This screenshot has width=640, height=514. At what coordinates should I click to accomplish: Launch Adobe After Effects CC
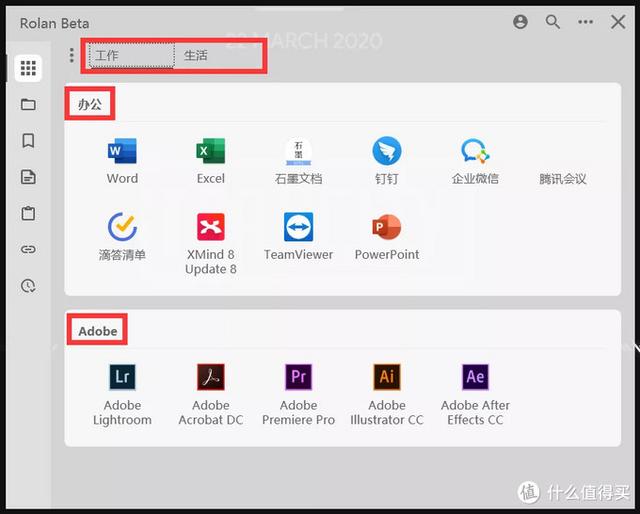point(475,395)
